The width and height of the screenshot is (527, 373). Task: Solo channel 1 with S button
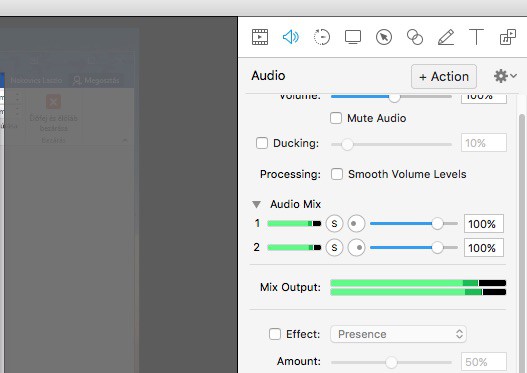[x=334, y=223]
